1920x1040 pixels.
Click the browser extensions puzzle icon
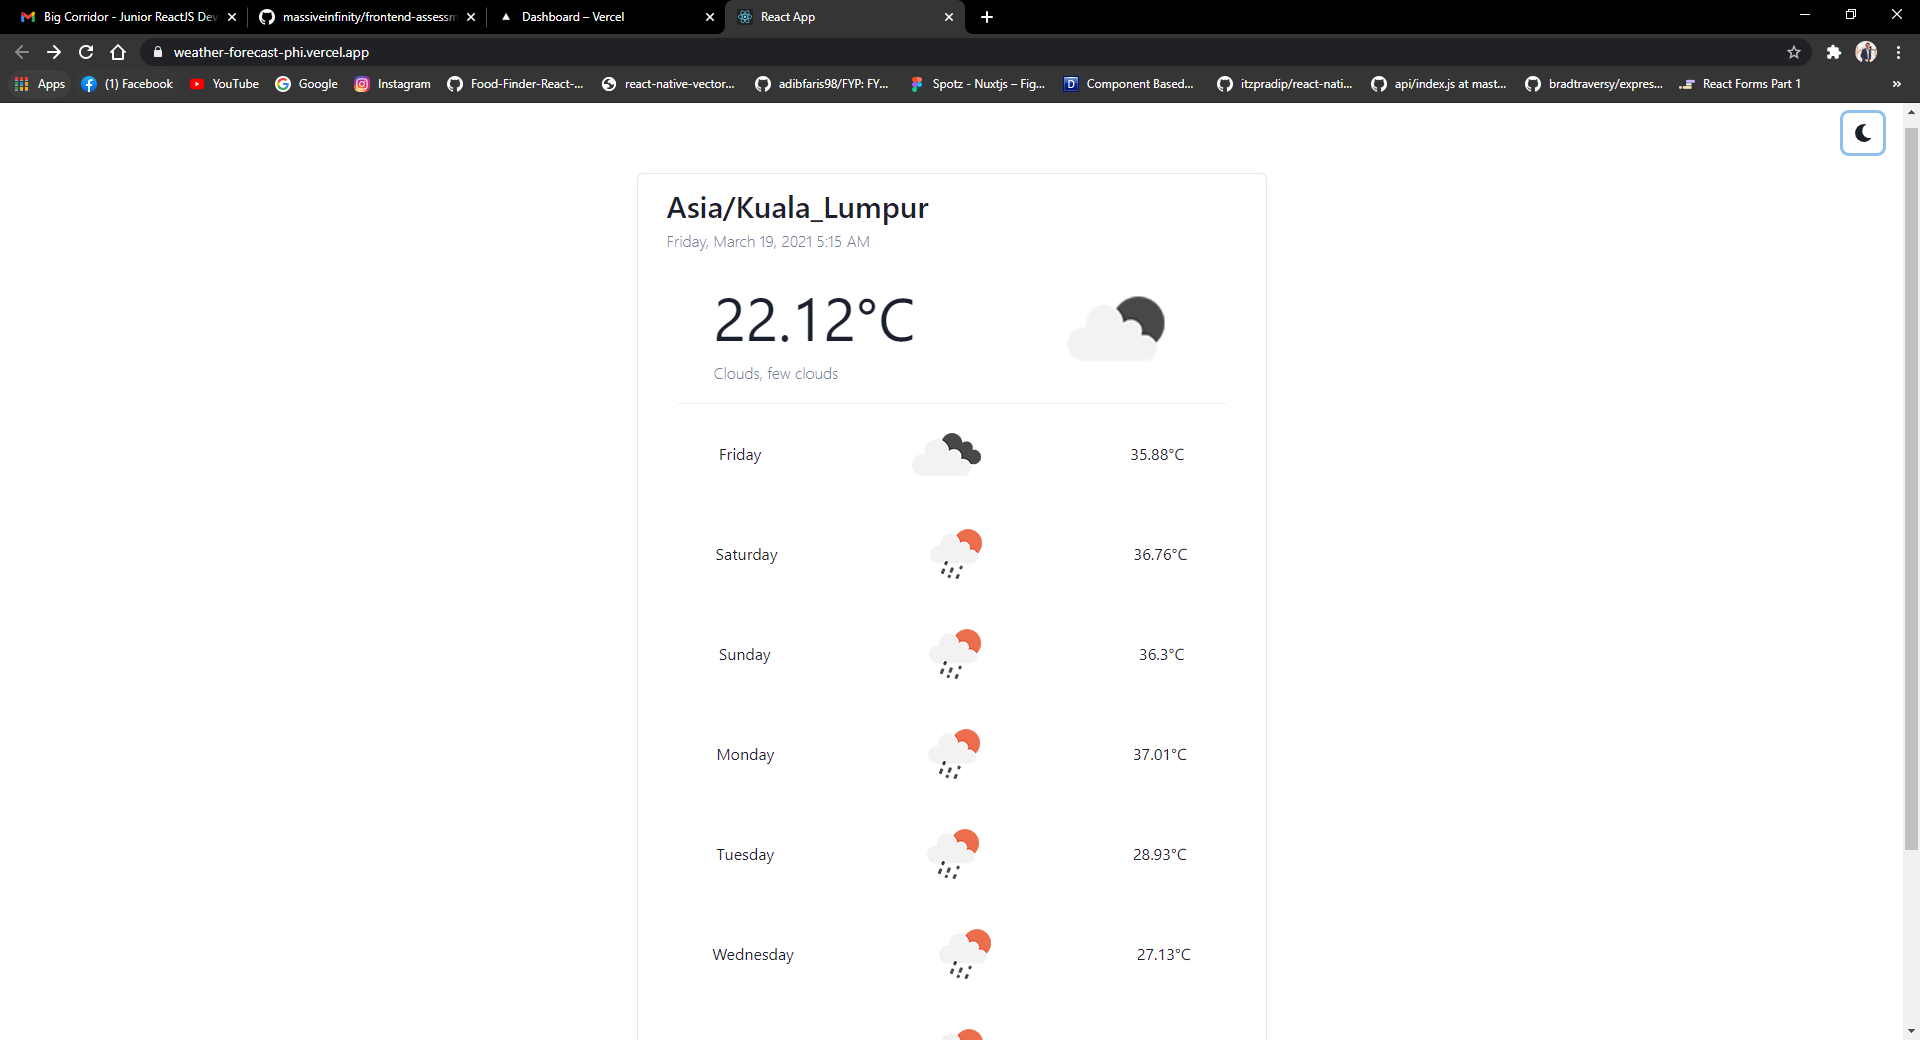coord(1833,52)
